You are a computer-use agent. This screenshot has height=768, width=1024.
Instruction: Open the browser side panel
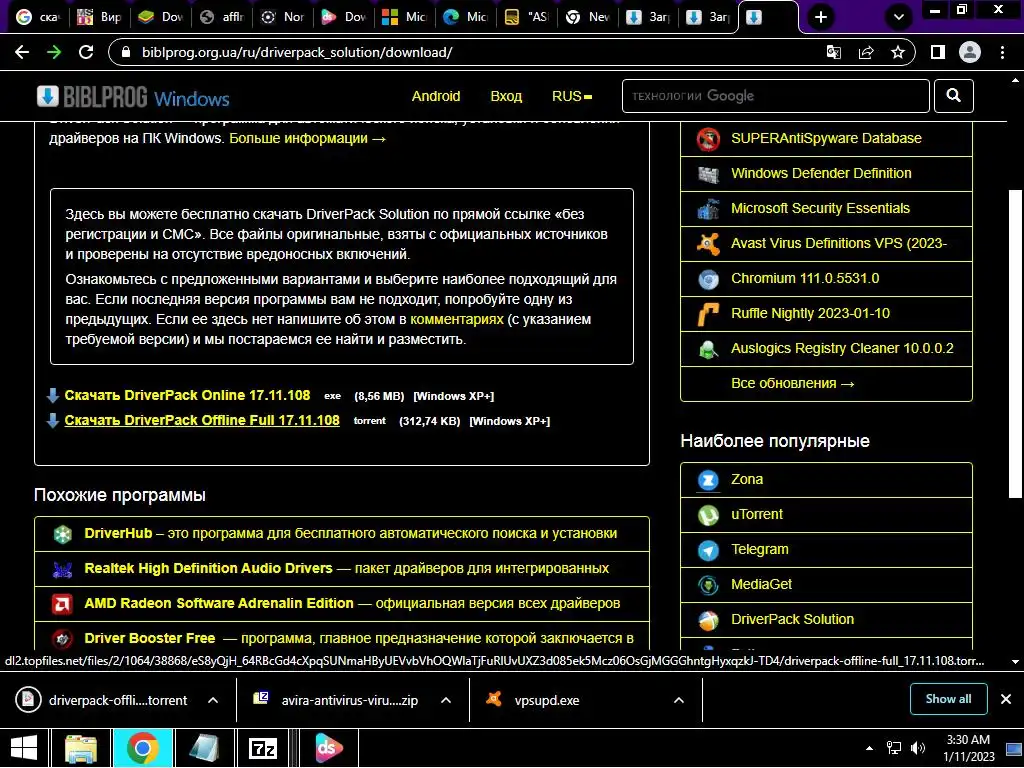pos(938,52)
